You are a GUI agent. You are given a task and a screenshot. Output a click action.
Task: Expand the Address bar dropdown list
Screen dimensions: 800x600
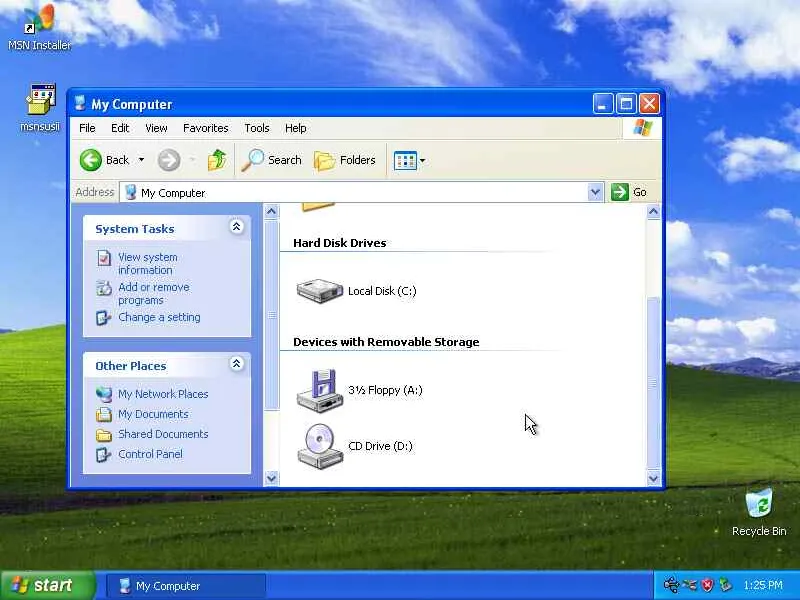[x=595, y=192]
